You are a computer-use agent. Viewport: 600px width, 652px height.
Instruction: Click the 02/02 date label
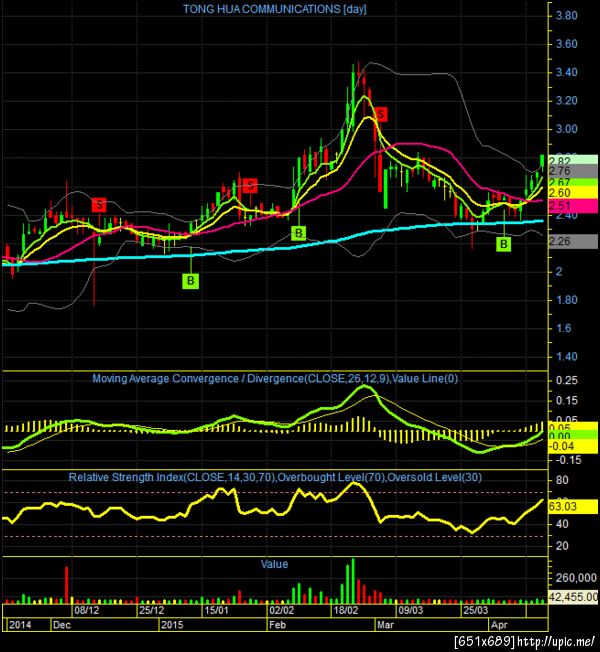pyautogui.click(x=281, y=610)
